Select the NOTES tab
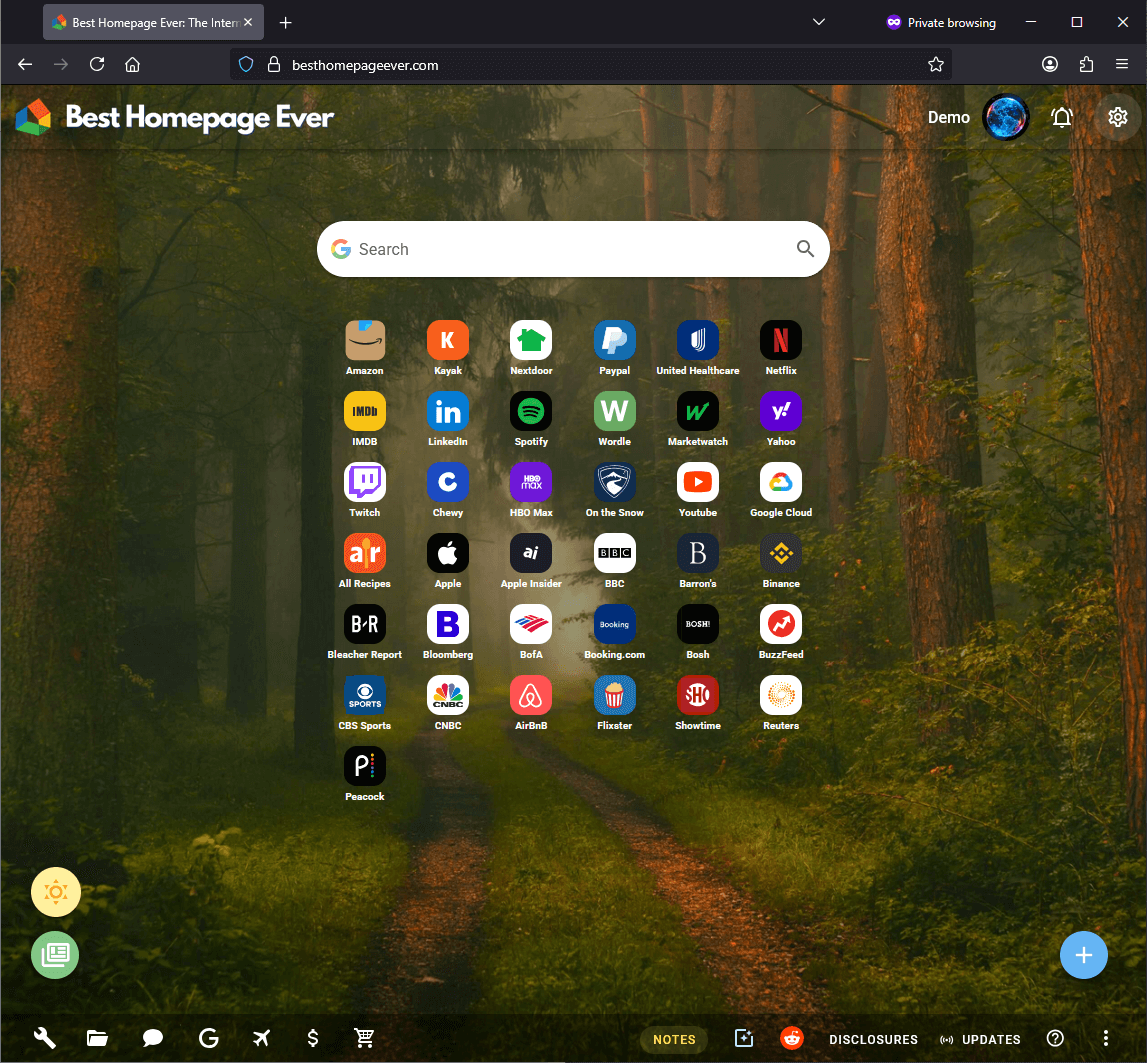 point(673,1039)
